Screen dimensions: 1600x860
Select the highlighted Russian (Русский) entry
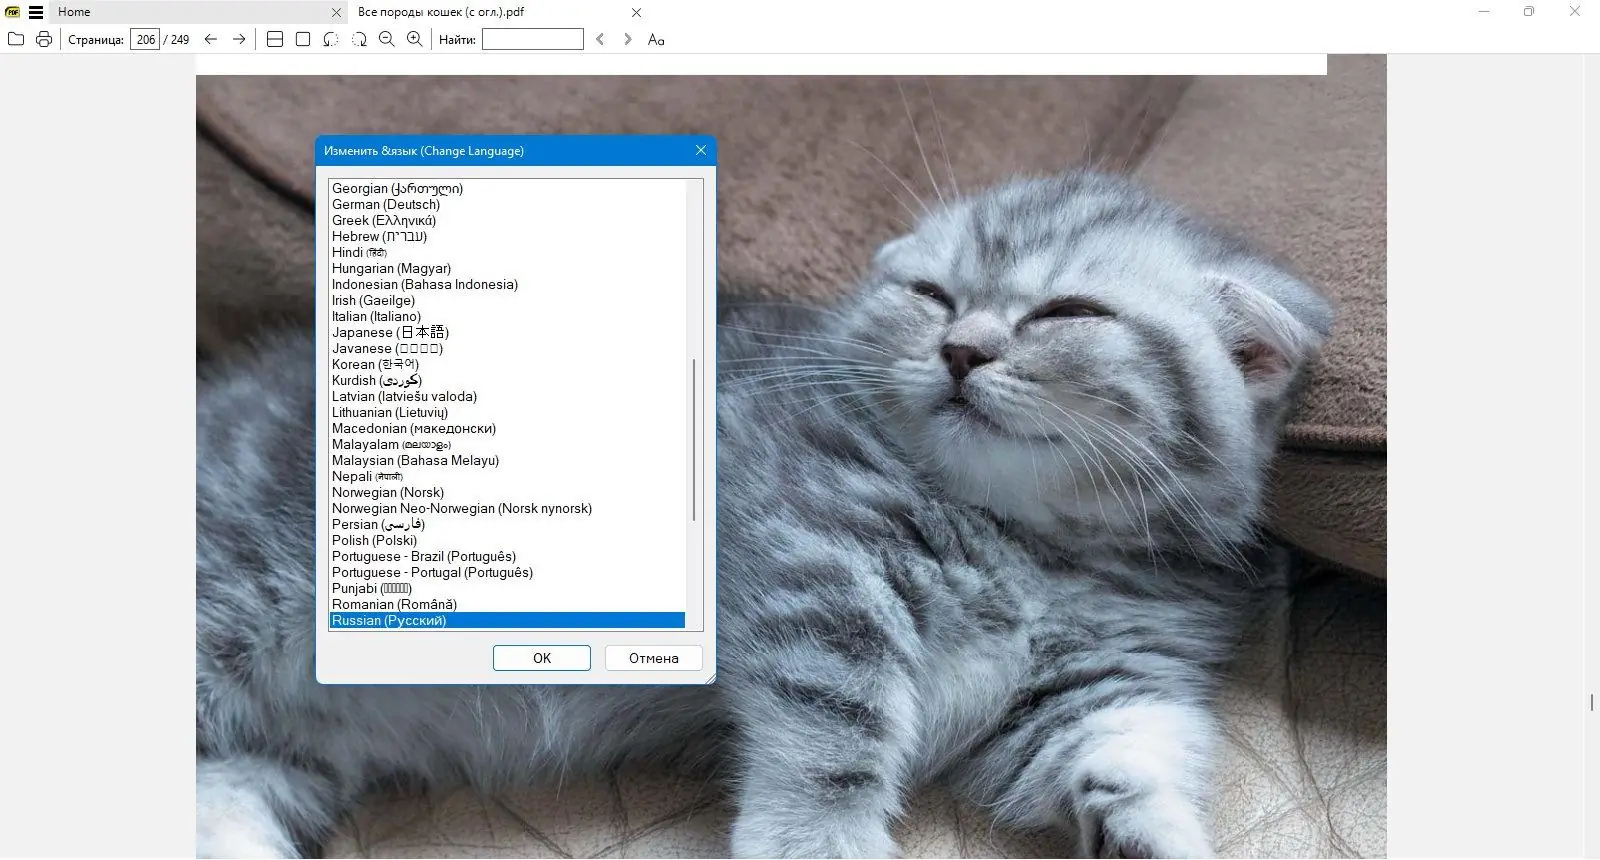[507, 620]
